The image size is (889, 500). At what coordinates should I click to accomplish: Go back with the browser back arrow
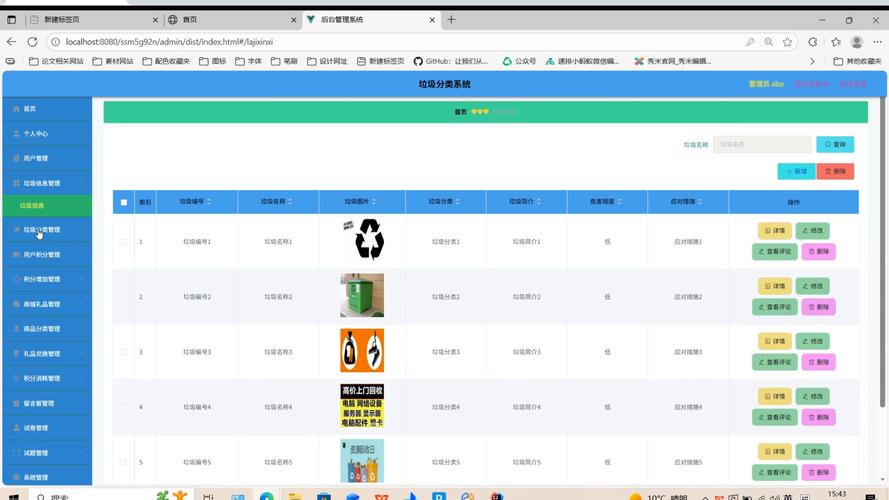coord(11,42)
